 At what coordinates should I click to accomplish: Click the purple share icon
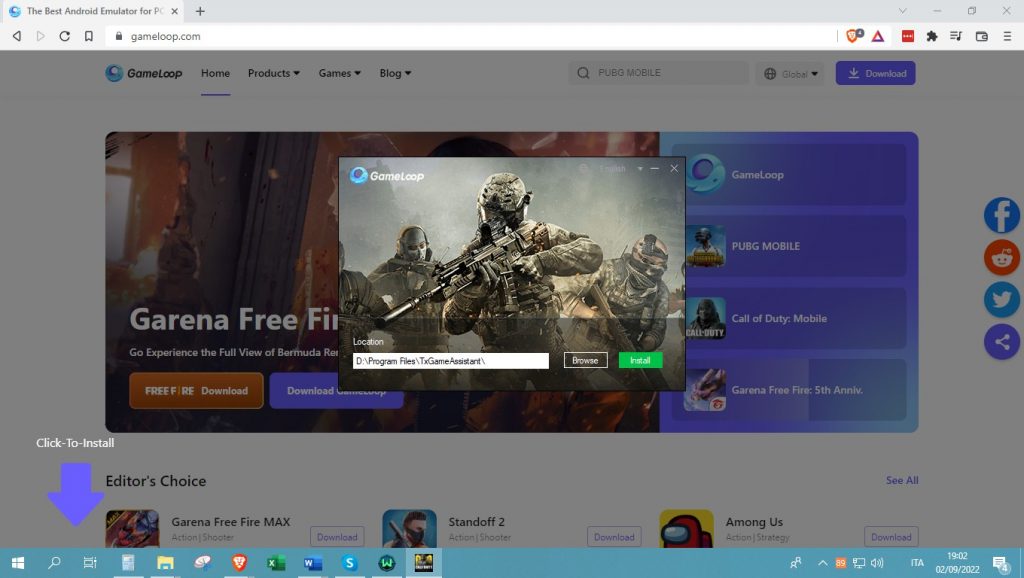click(x=1001, y=342)
